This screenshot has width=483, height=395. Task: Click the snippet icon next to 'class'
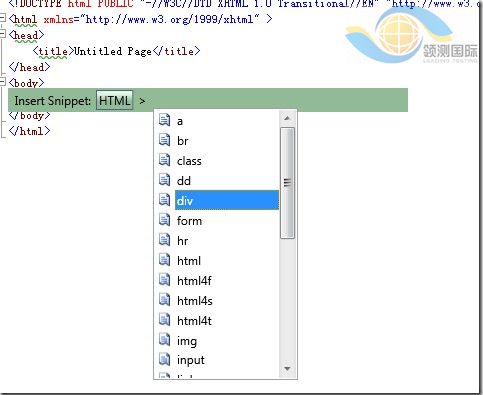(164, 160)
